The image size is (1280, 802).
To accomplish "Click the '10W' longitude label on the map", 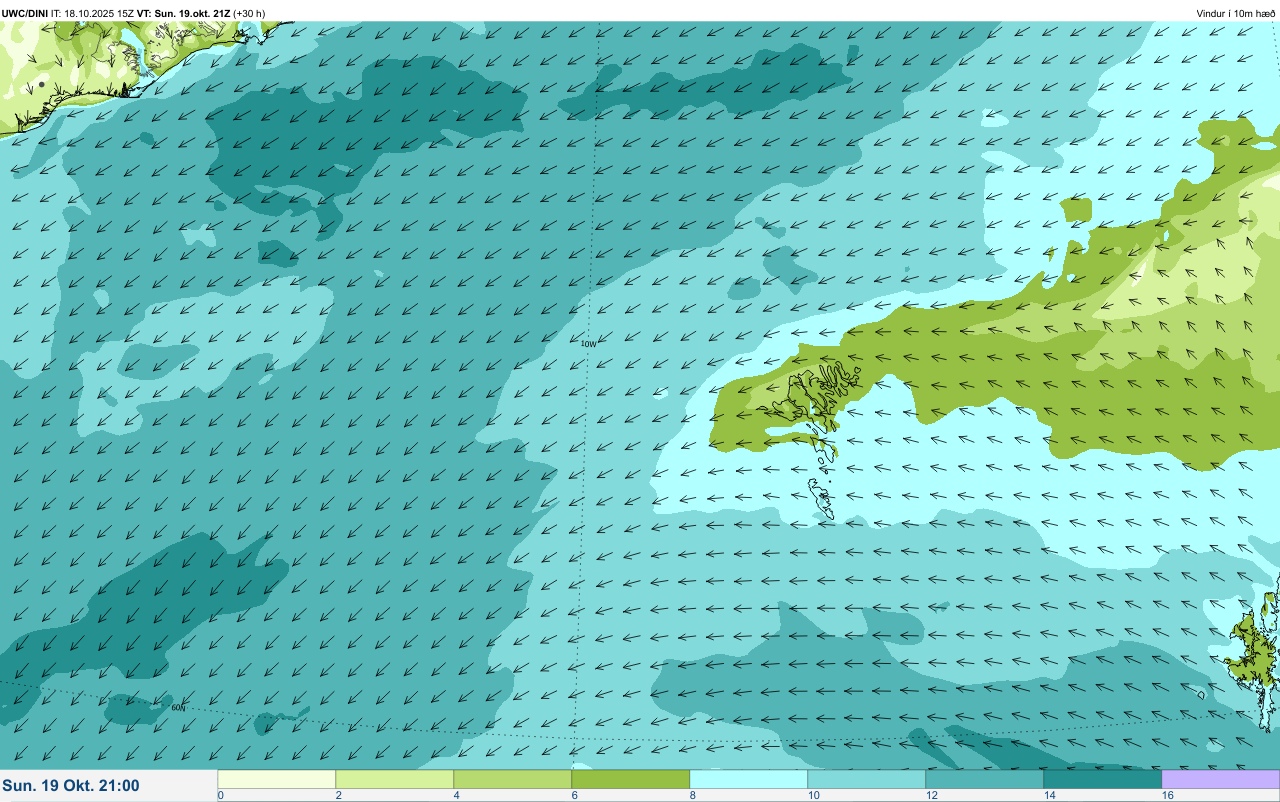I will (x=589, y=344).
